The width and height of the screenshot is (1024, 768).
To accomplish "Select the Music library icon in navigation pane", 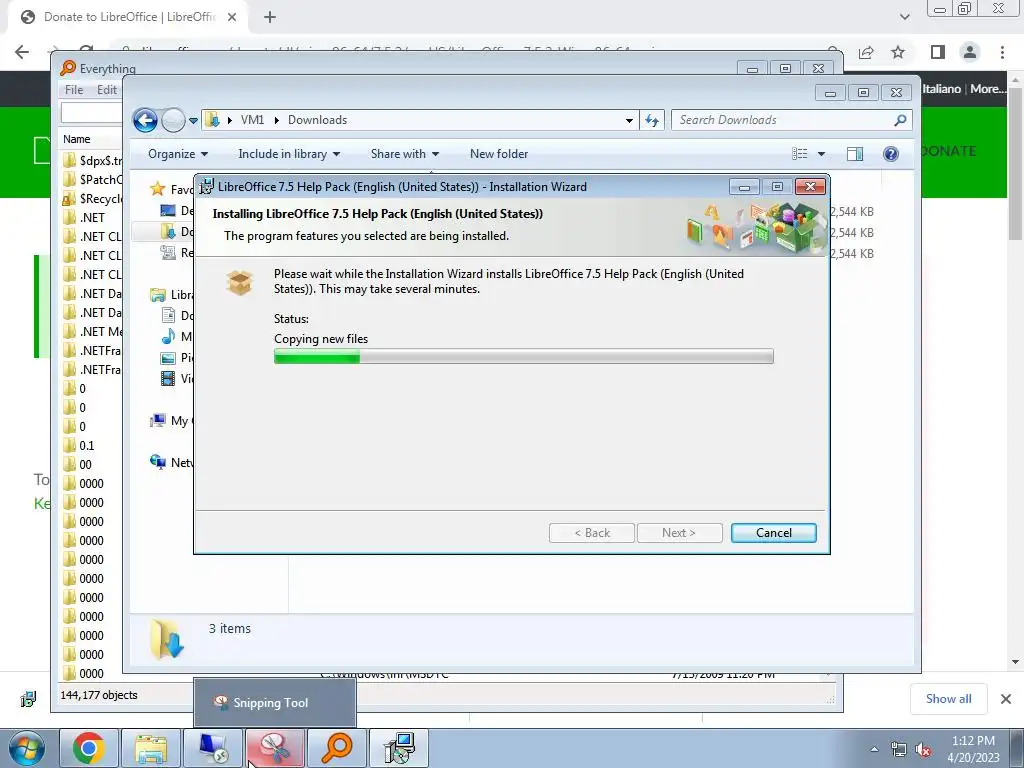I will point(168,336).
